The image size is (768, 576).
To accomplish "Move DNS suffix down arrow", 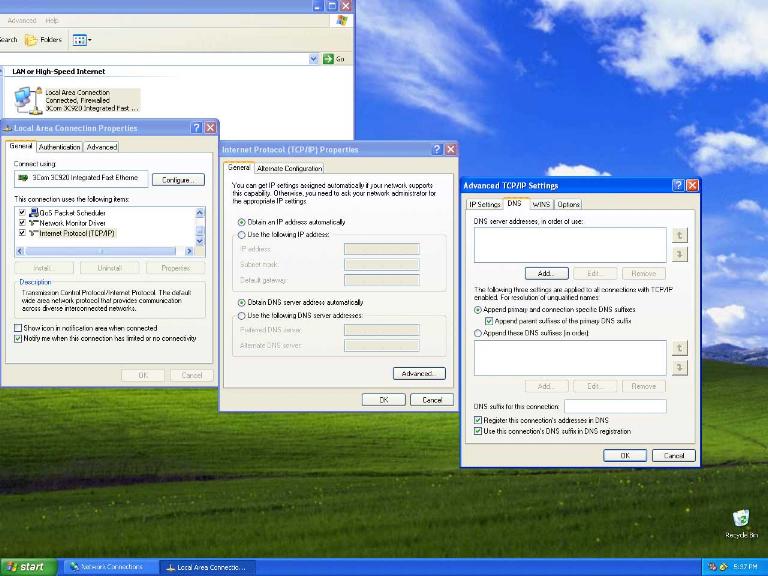I will pos(679,367).
